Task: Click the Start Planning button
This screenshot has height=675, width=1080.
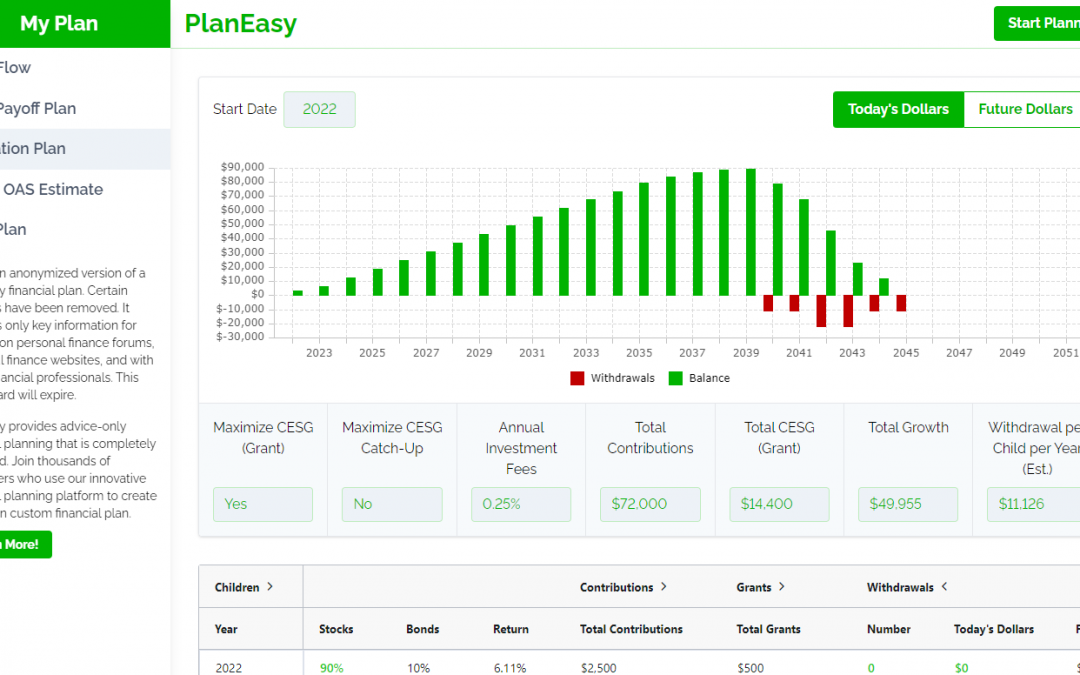Action: 1037,23
